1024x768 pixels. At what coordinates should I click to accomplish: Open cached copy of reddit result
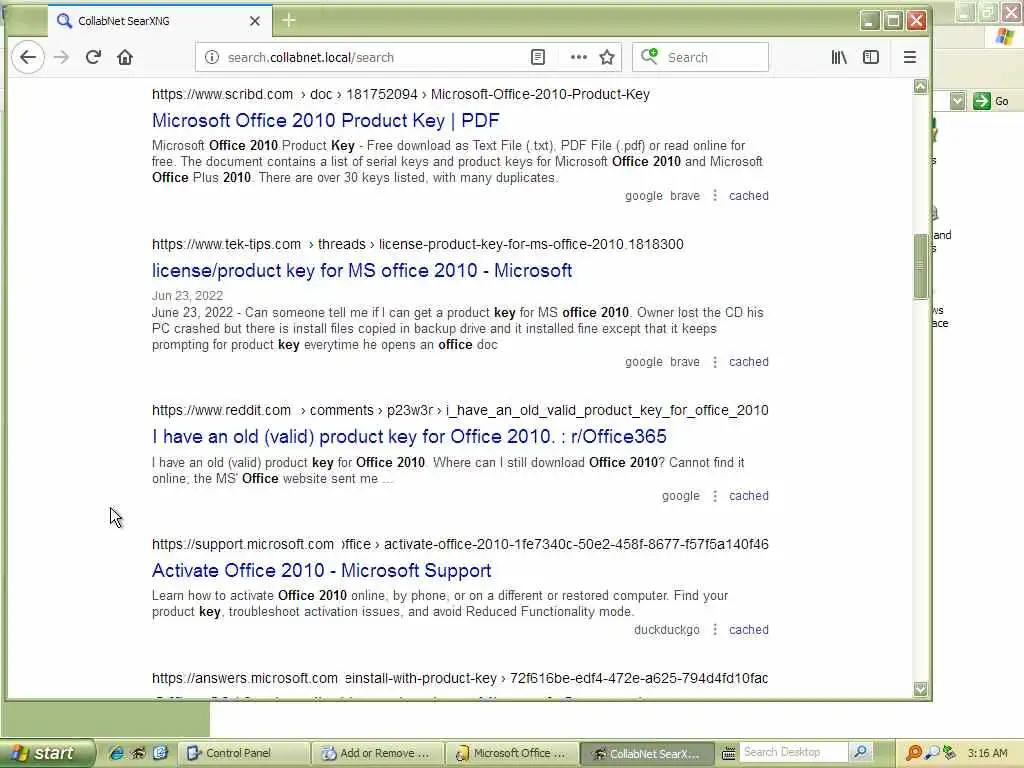click(x=748, y=496)
